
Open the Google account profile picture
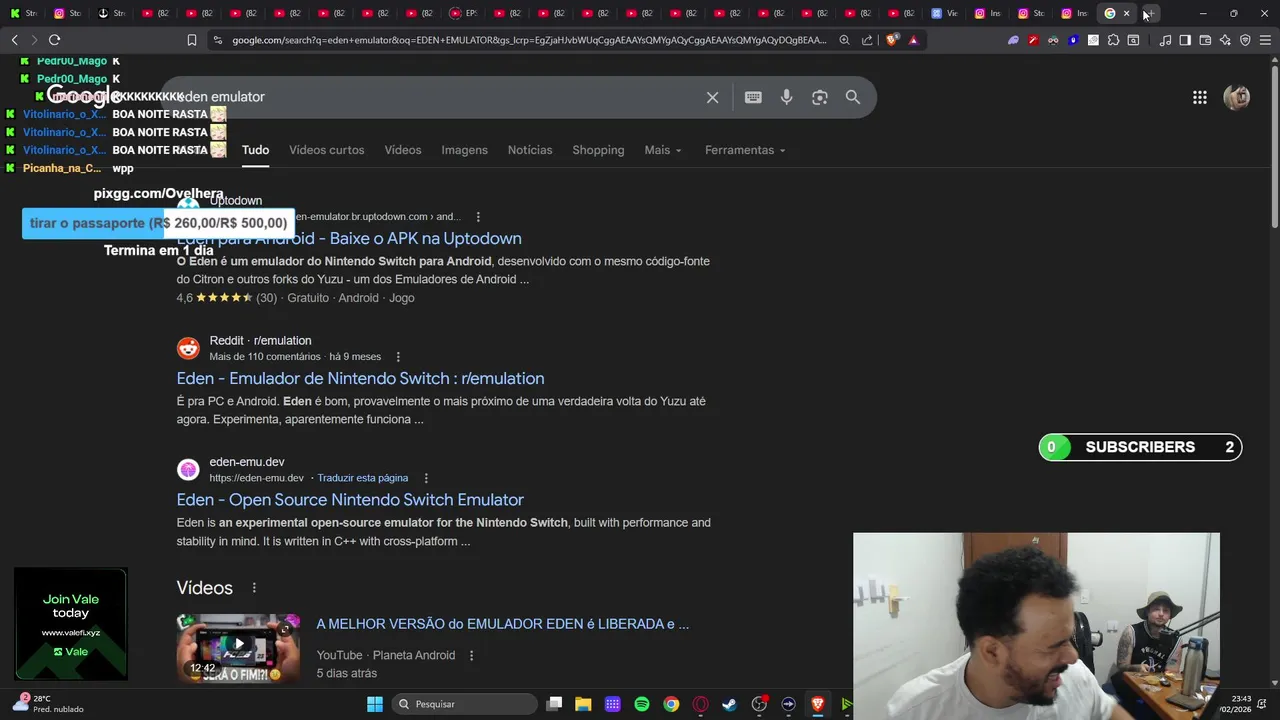pos(1237,97)
